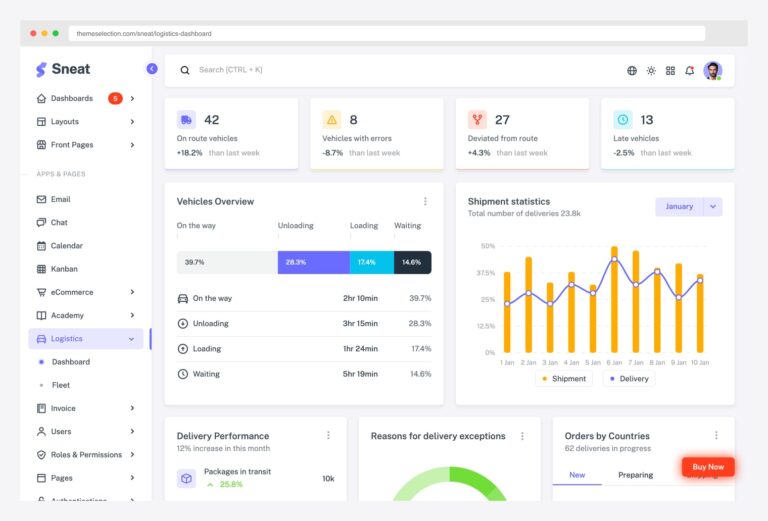Click the Users person icon
This screenshot has width=768, height=521.
tap(41, 431)
